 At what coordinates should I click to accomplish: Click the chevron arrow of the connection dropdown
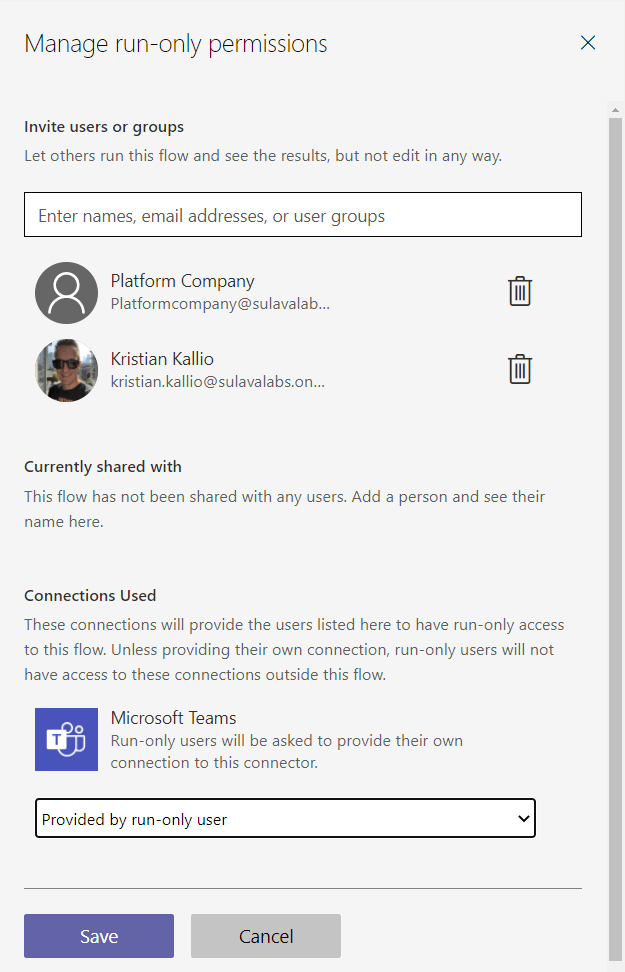pos(521,818)
